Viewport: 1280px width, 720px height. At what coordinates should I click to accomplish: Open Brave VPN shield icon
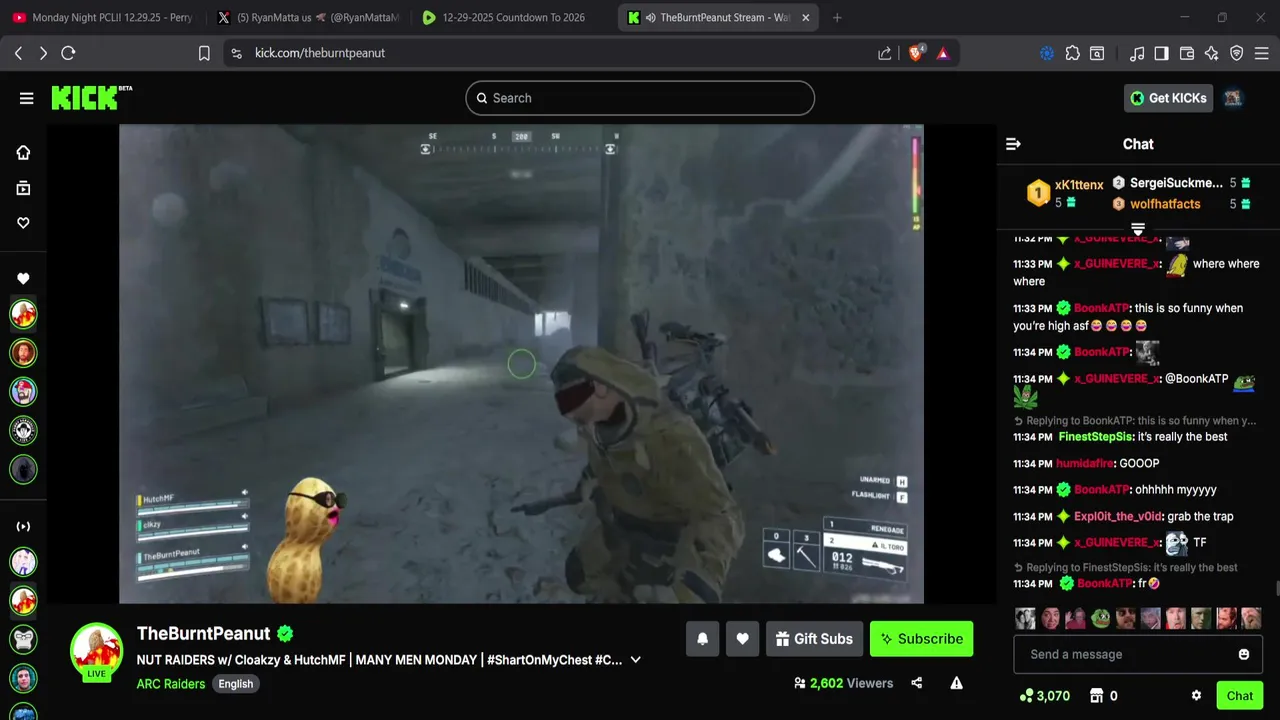click(1237, 53)
